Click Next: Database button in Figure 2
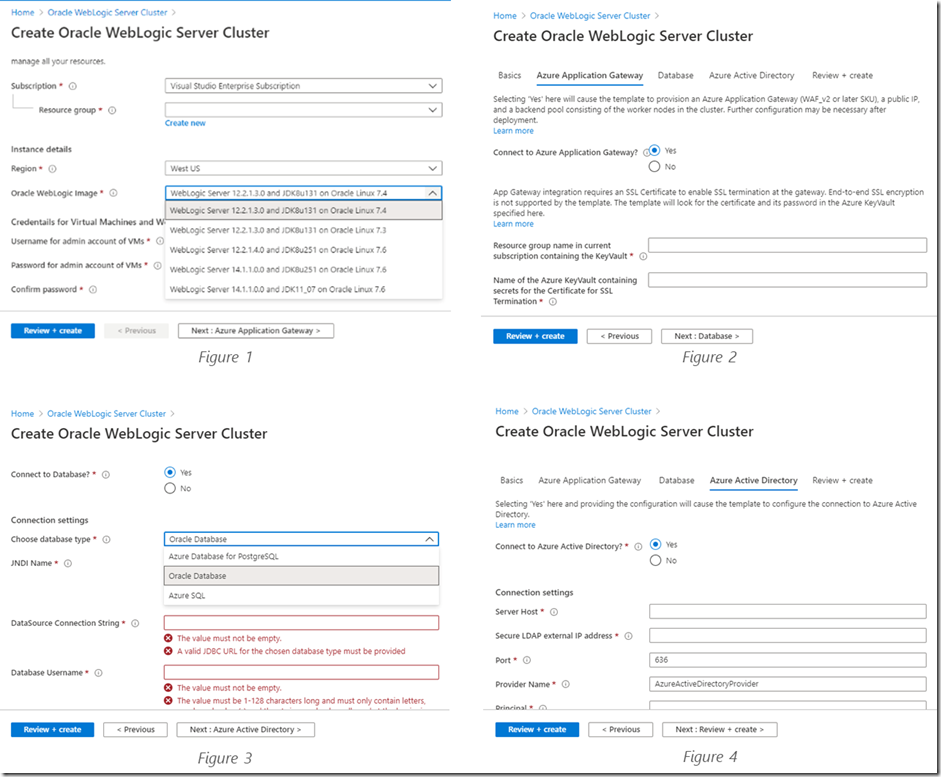 (x=706, y=336)
